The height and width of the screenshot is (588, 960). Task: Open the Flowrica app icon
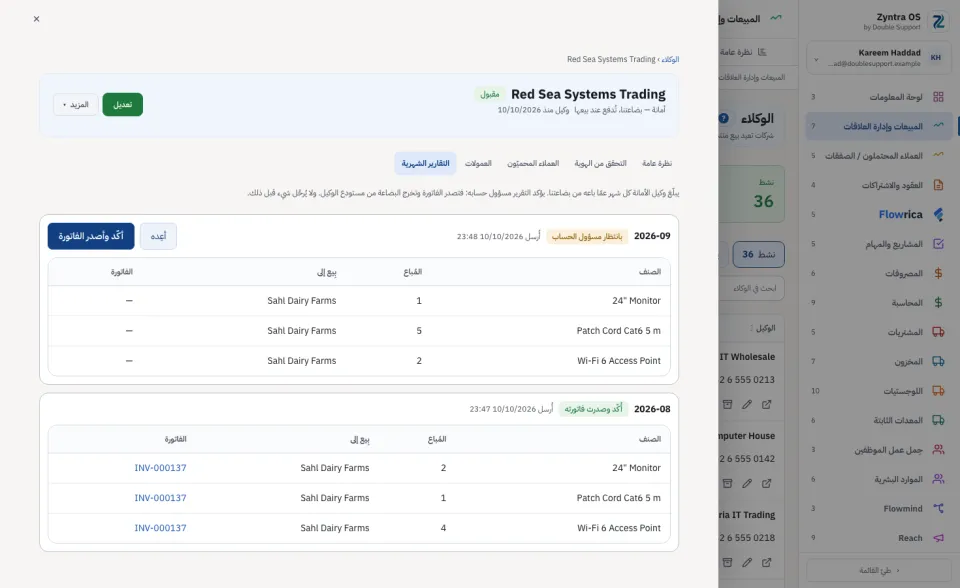coord(938,214)
